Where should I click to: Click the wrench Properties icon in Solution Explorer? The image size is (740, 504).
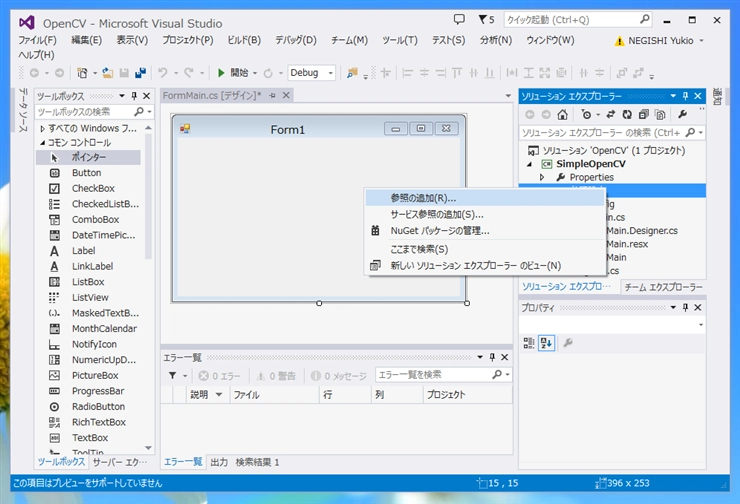682,114
